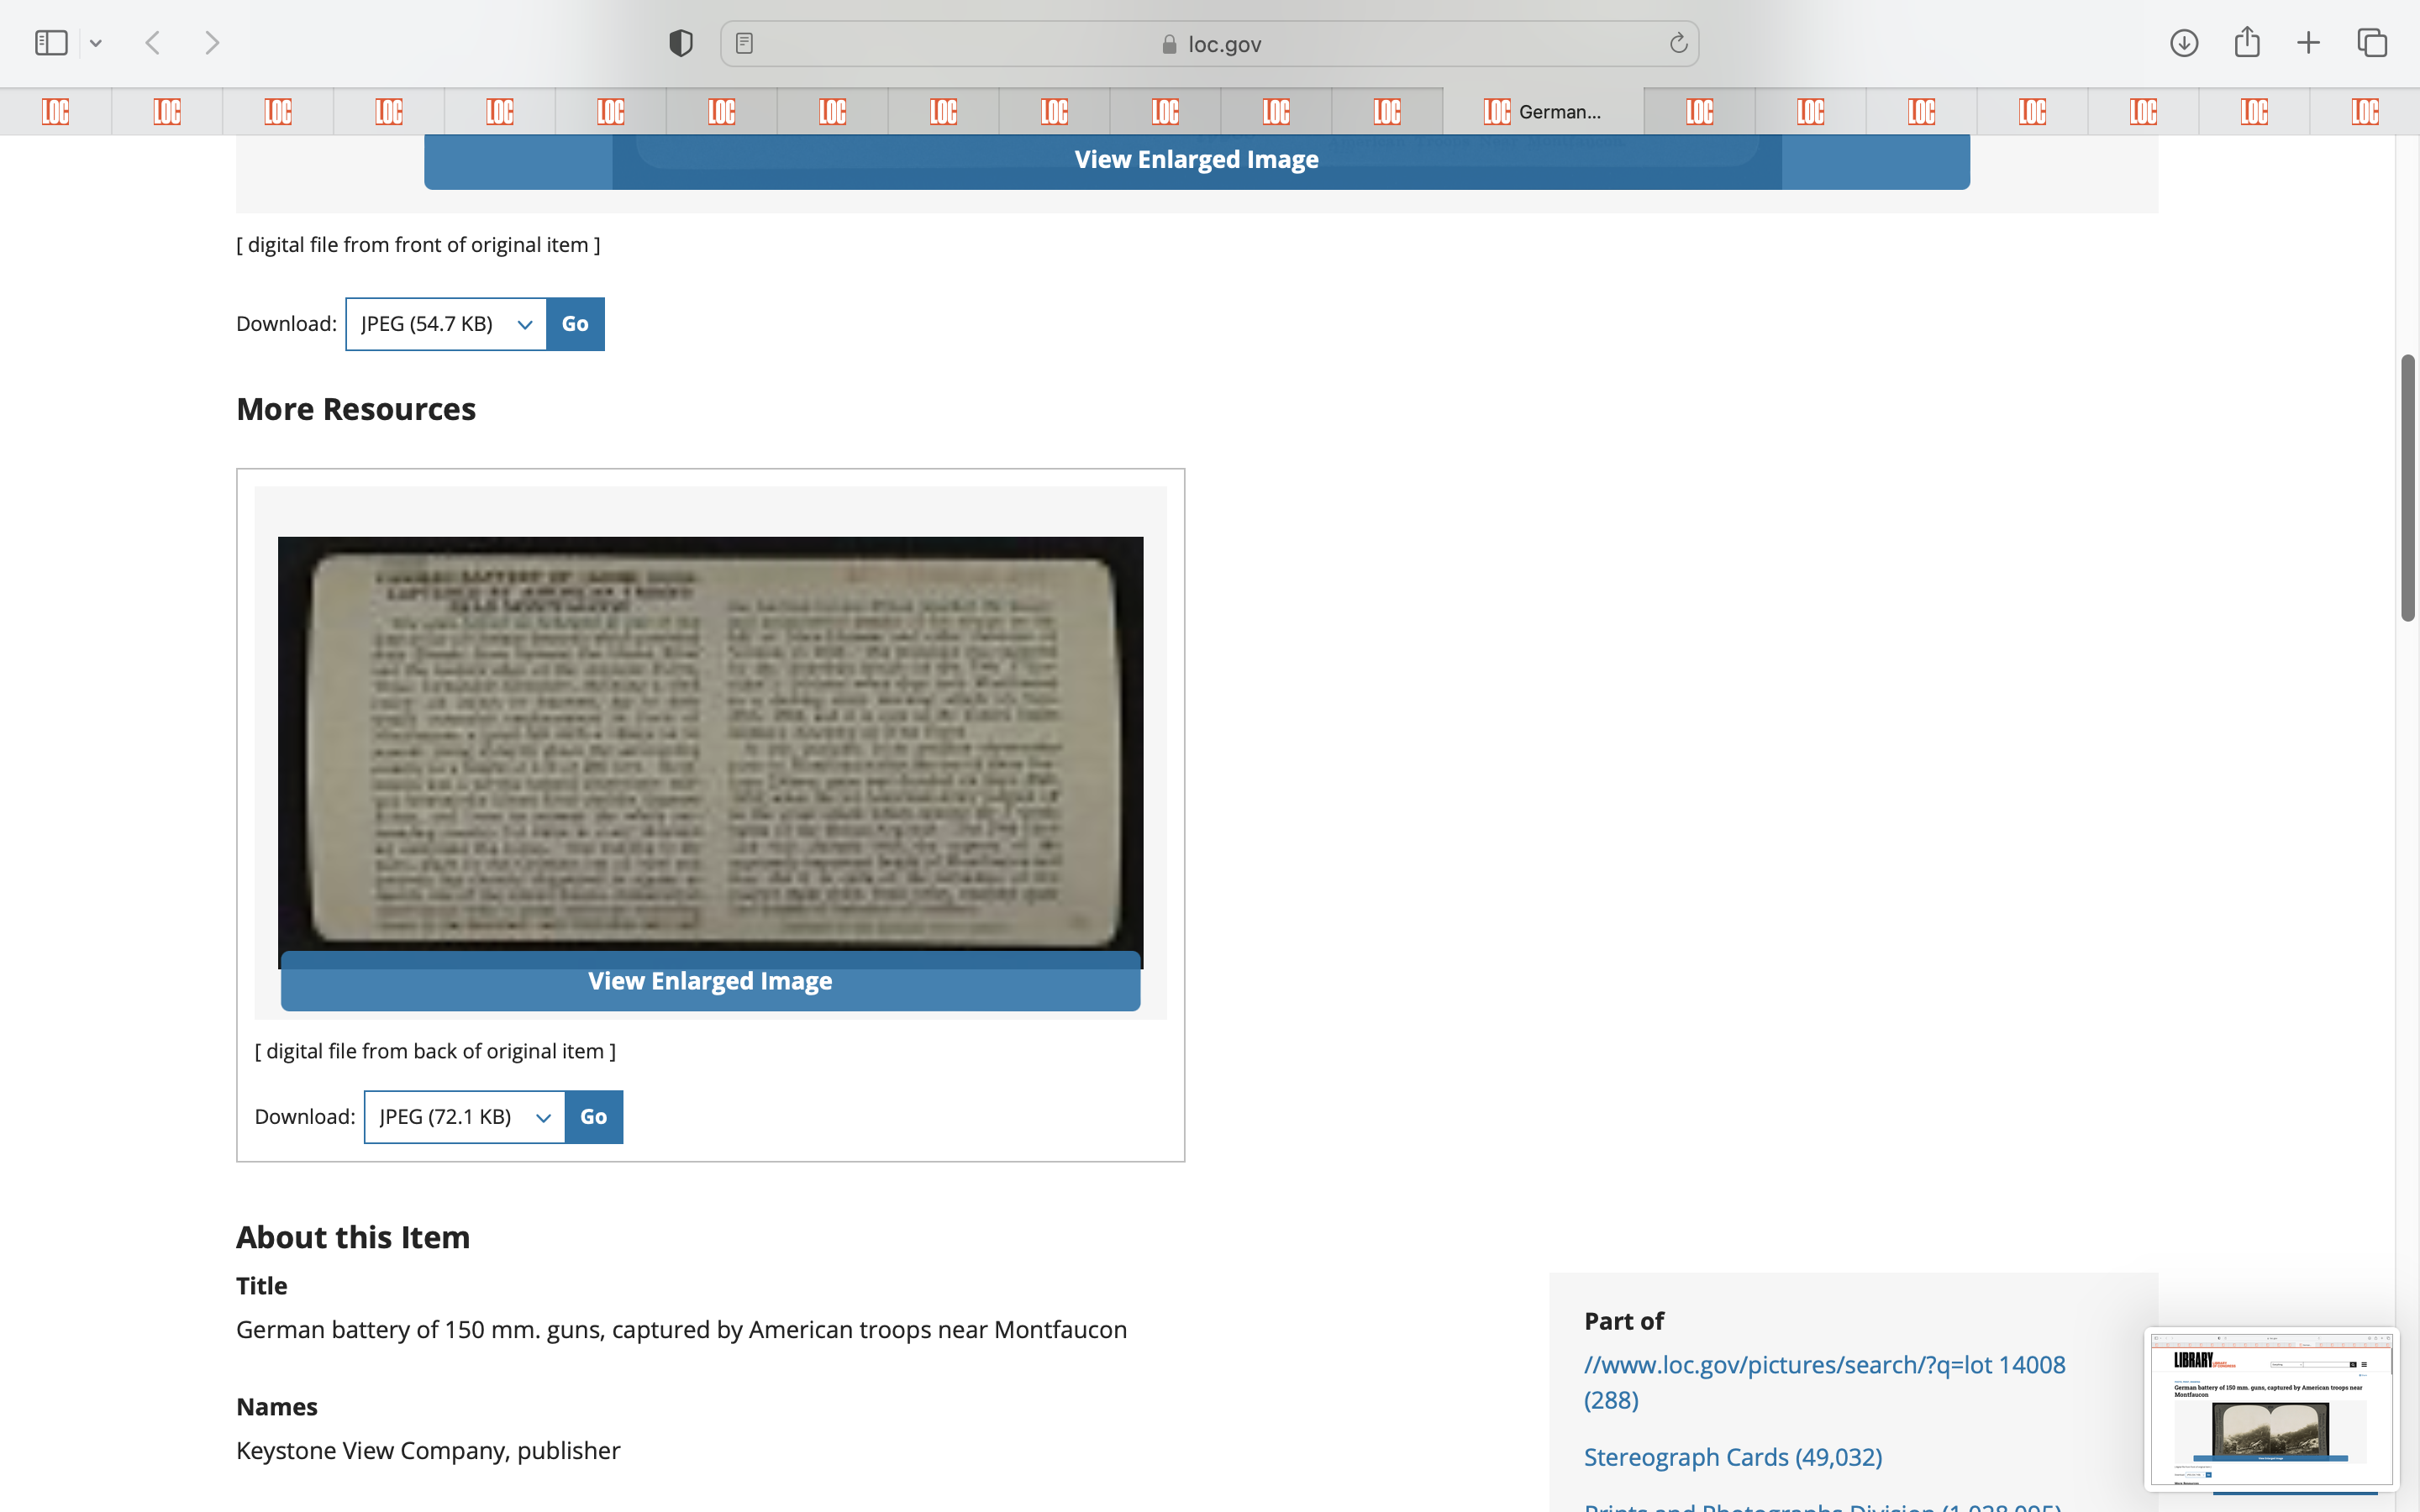Click the screenshot preview thumbnail in corner
The image size is (2420, 1512).
2270,1408
